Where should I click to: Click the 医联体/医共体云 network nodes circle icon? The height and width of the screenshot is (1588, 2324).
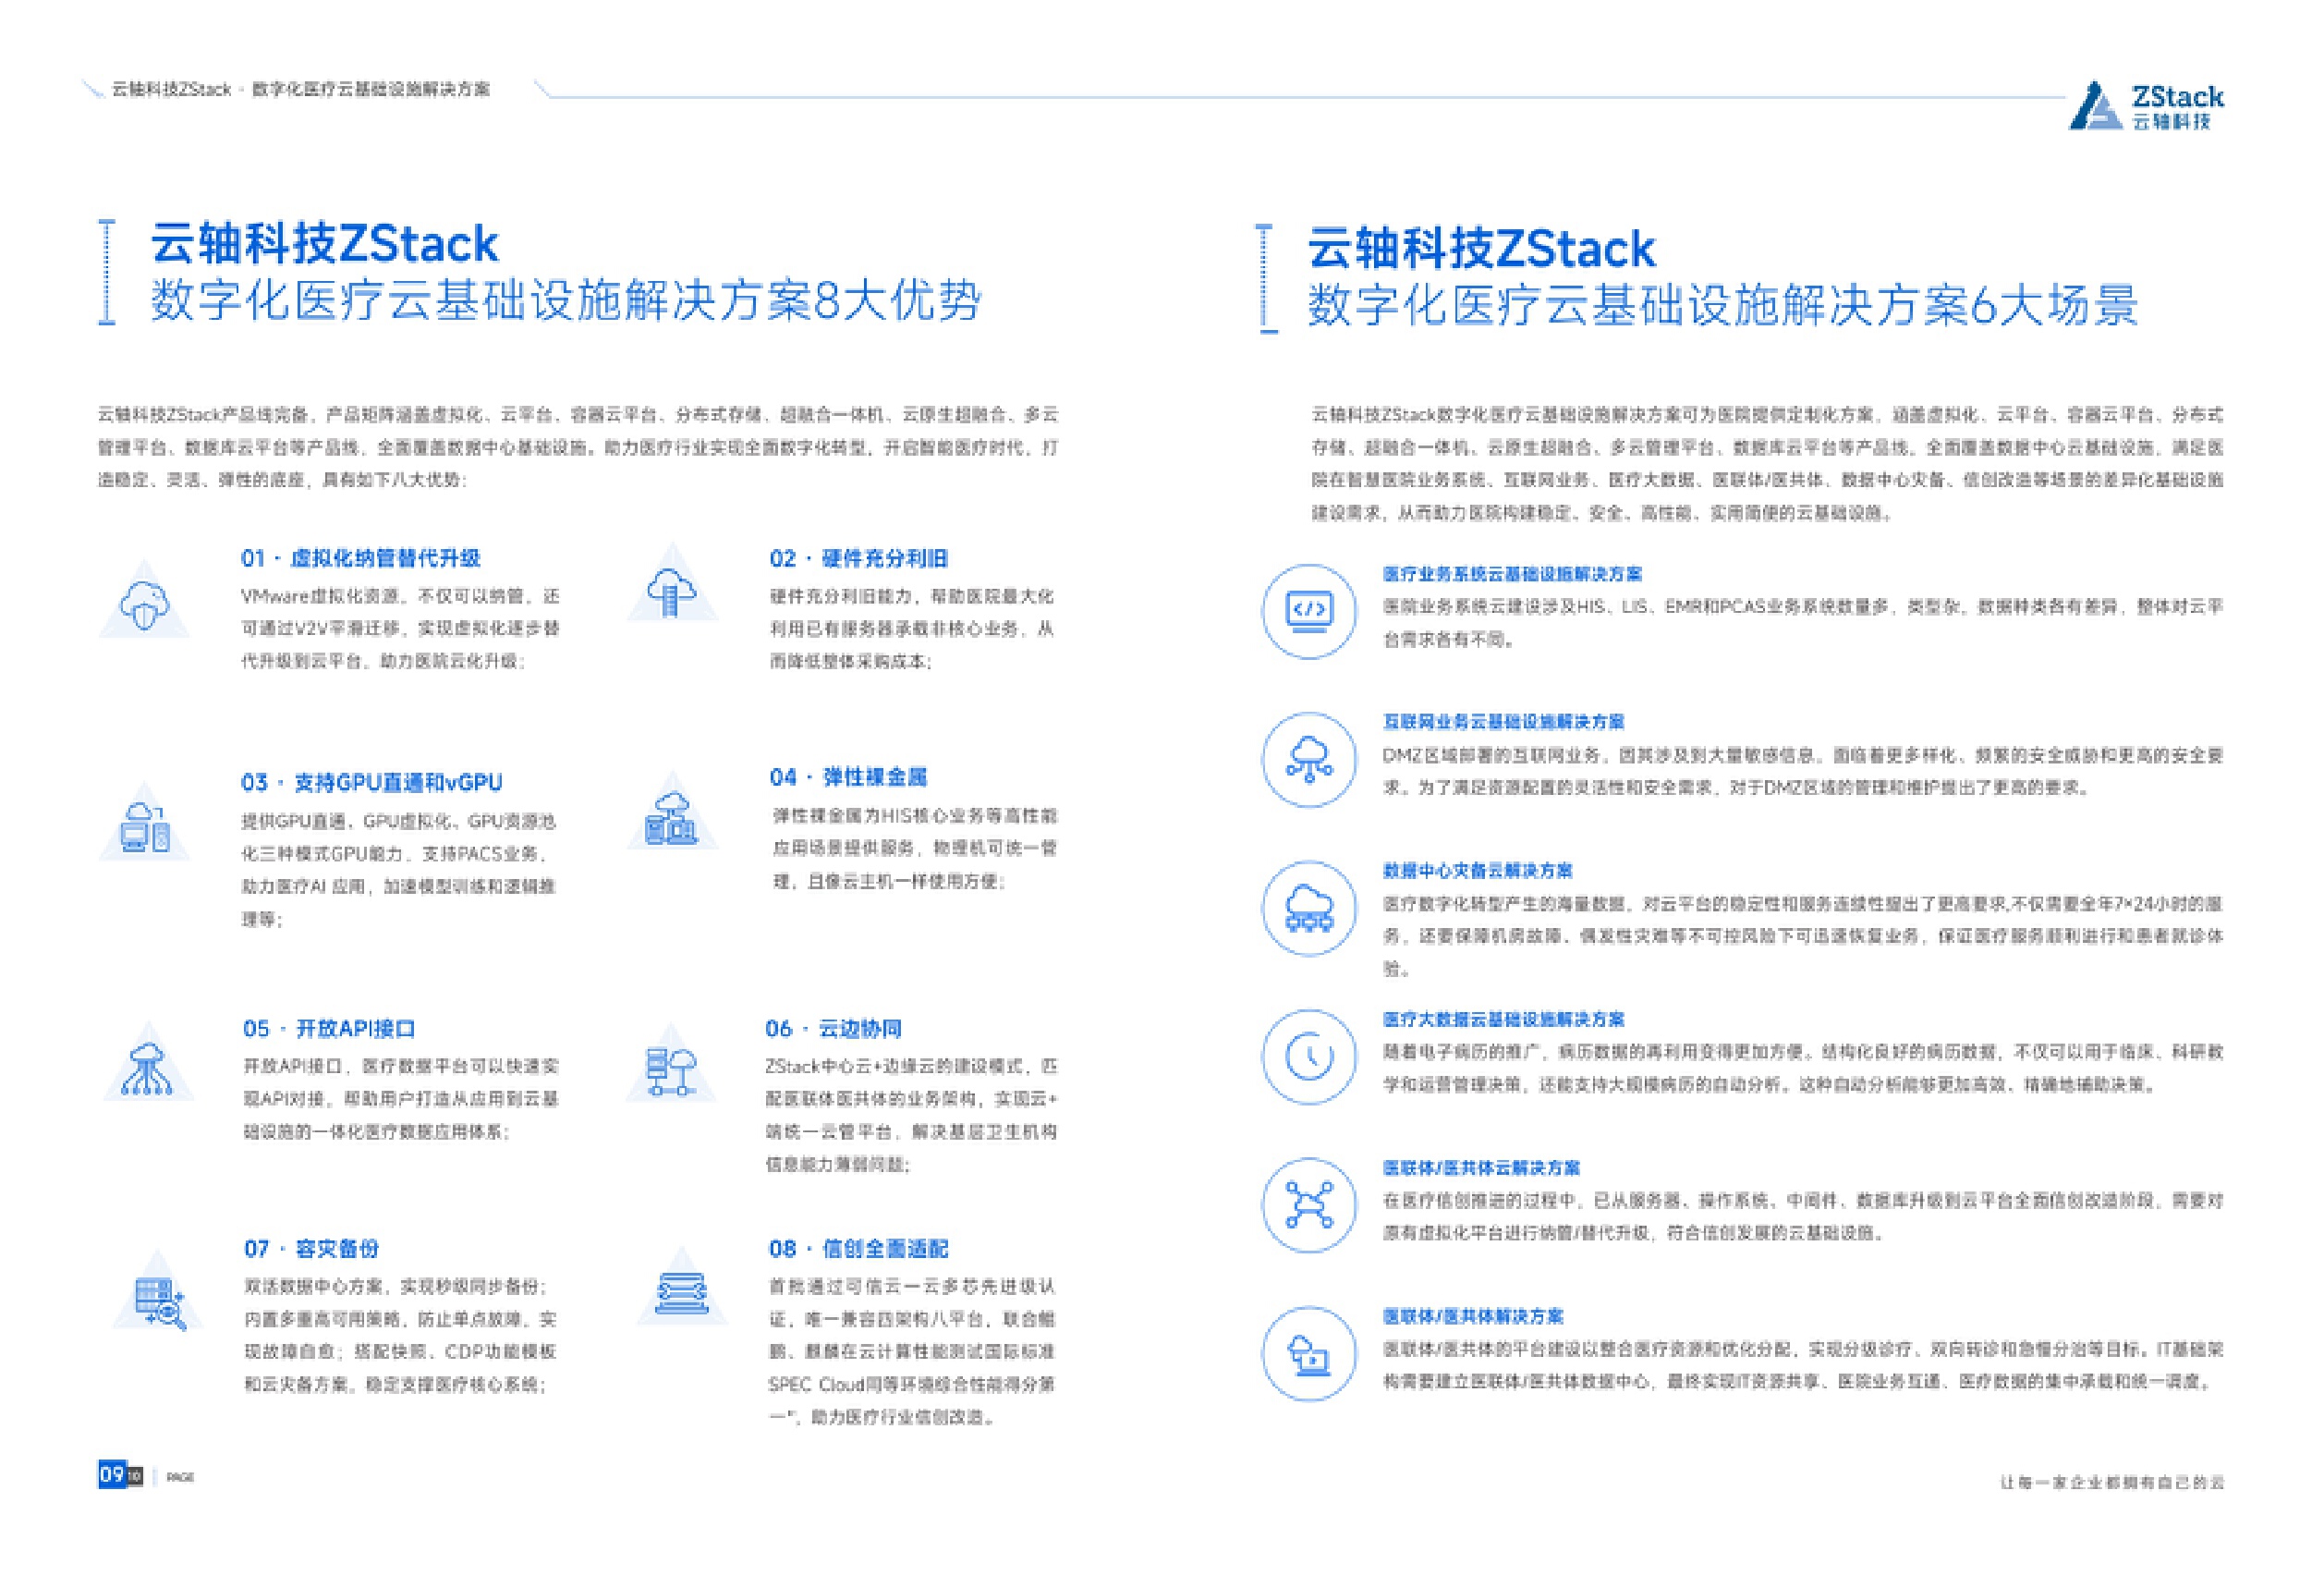click(x=1309, y=1205)
